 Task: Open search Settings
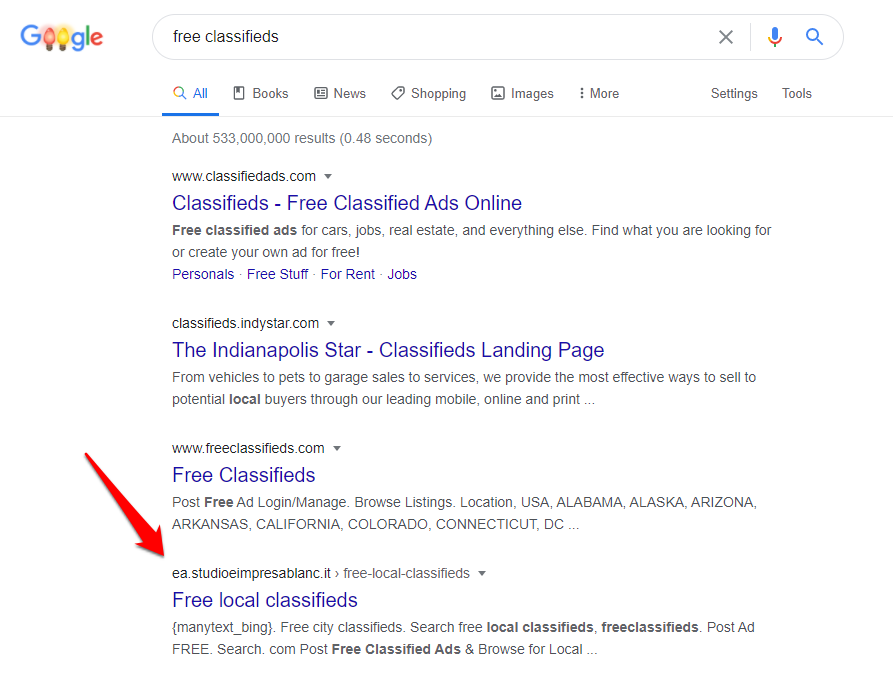pos(734,93)
